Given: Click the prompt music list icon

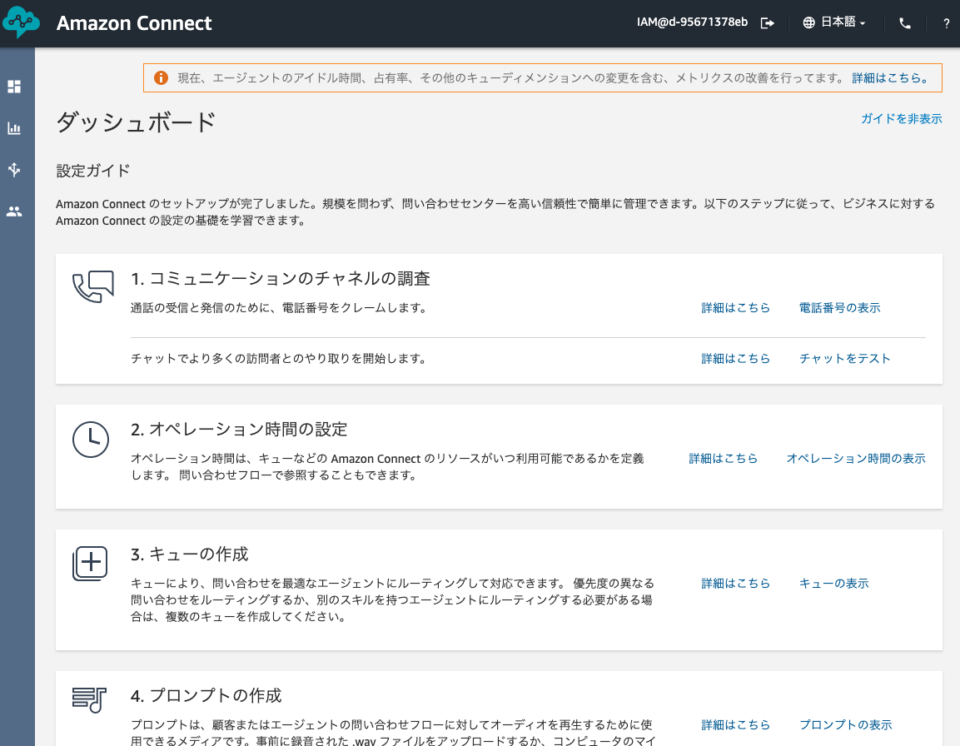Looking at the screenshot, I should (x=89, y=699).
